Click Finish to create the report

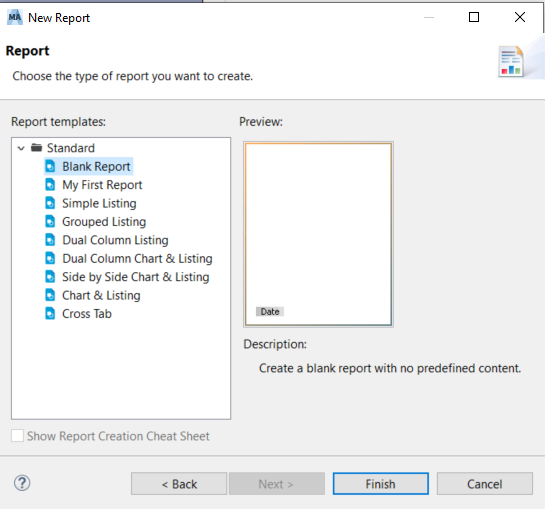coord(381,484)
